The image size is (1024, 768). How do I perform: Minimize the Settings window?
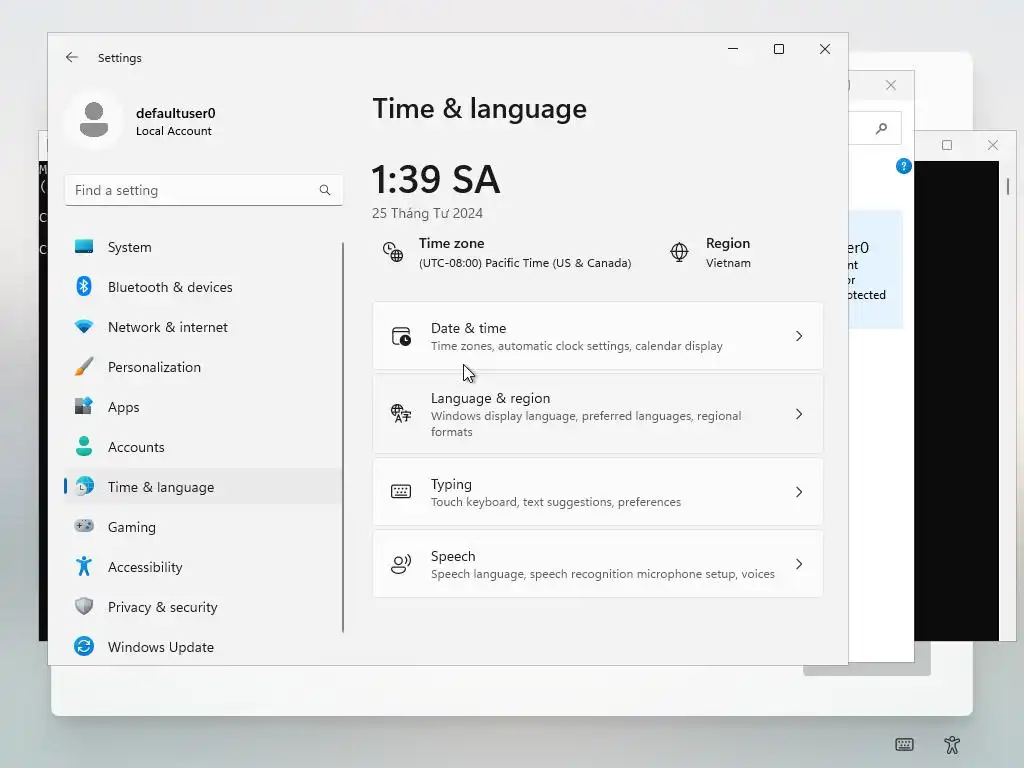(733, 49)
